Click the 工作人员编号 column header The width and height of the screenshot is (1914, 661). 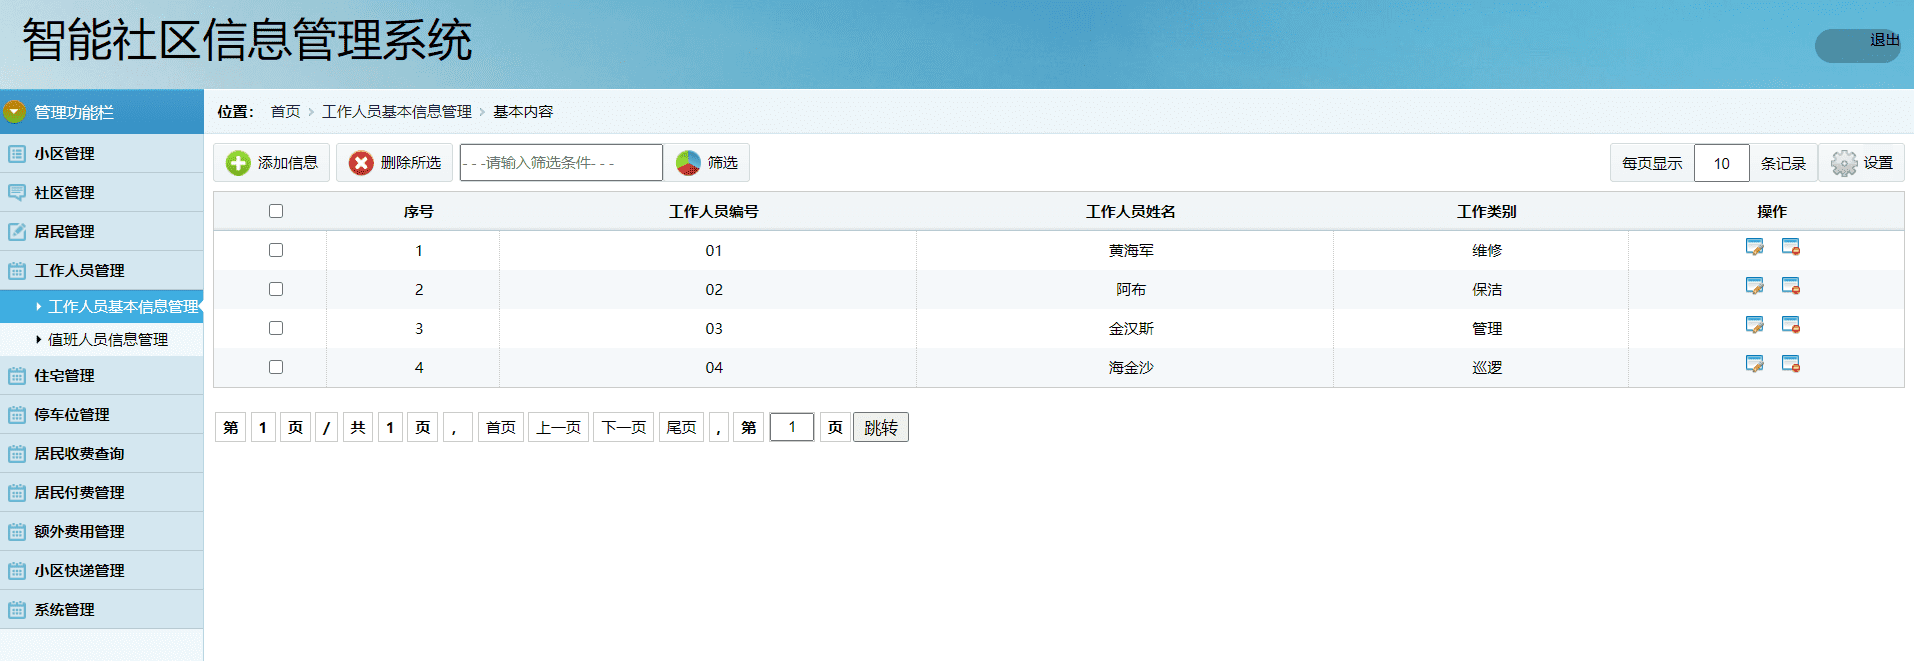(x=714, y=212)
